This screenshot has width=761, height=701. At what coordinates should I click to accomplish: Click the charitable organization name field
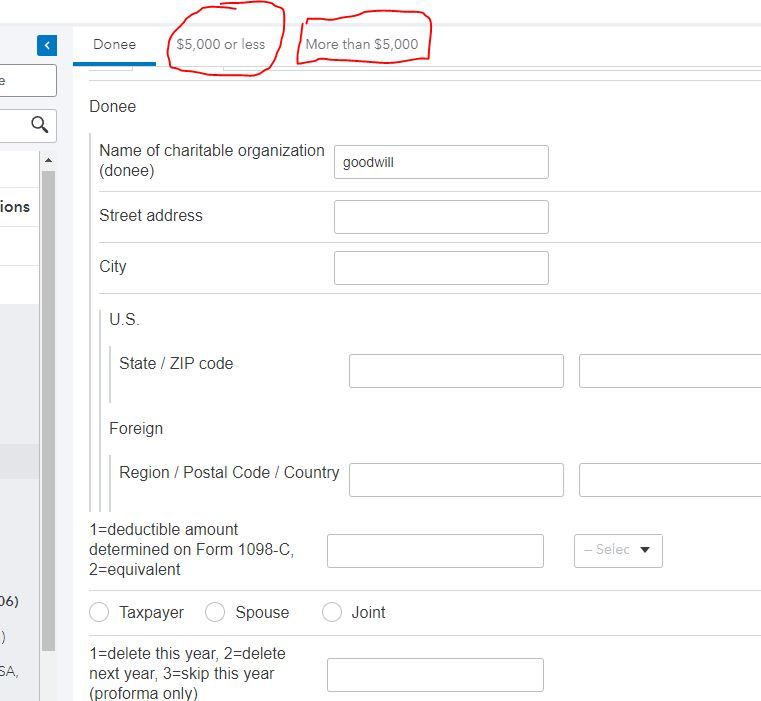coord(441,162)
